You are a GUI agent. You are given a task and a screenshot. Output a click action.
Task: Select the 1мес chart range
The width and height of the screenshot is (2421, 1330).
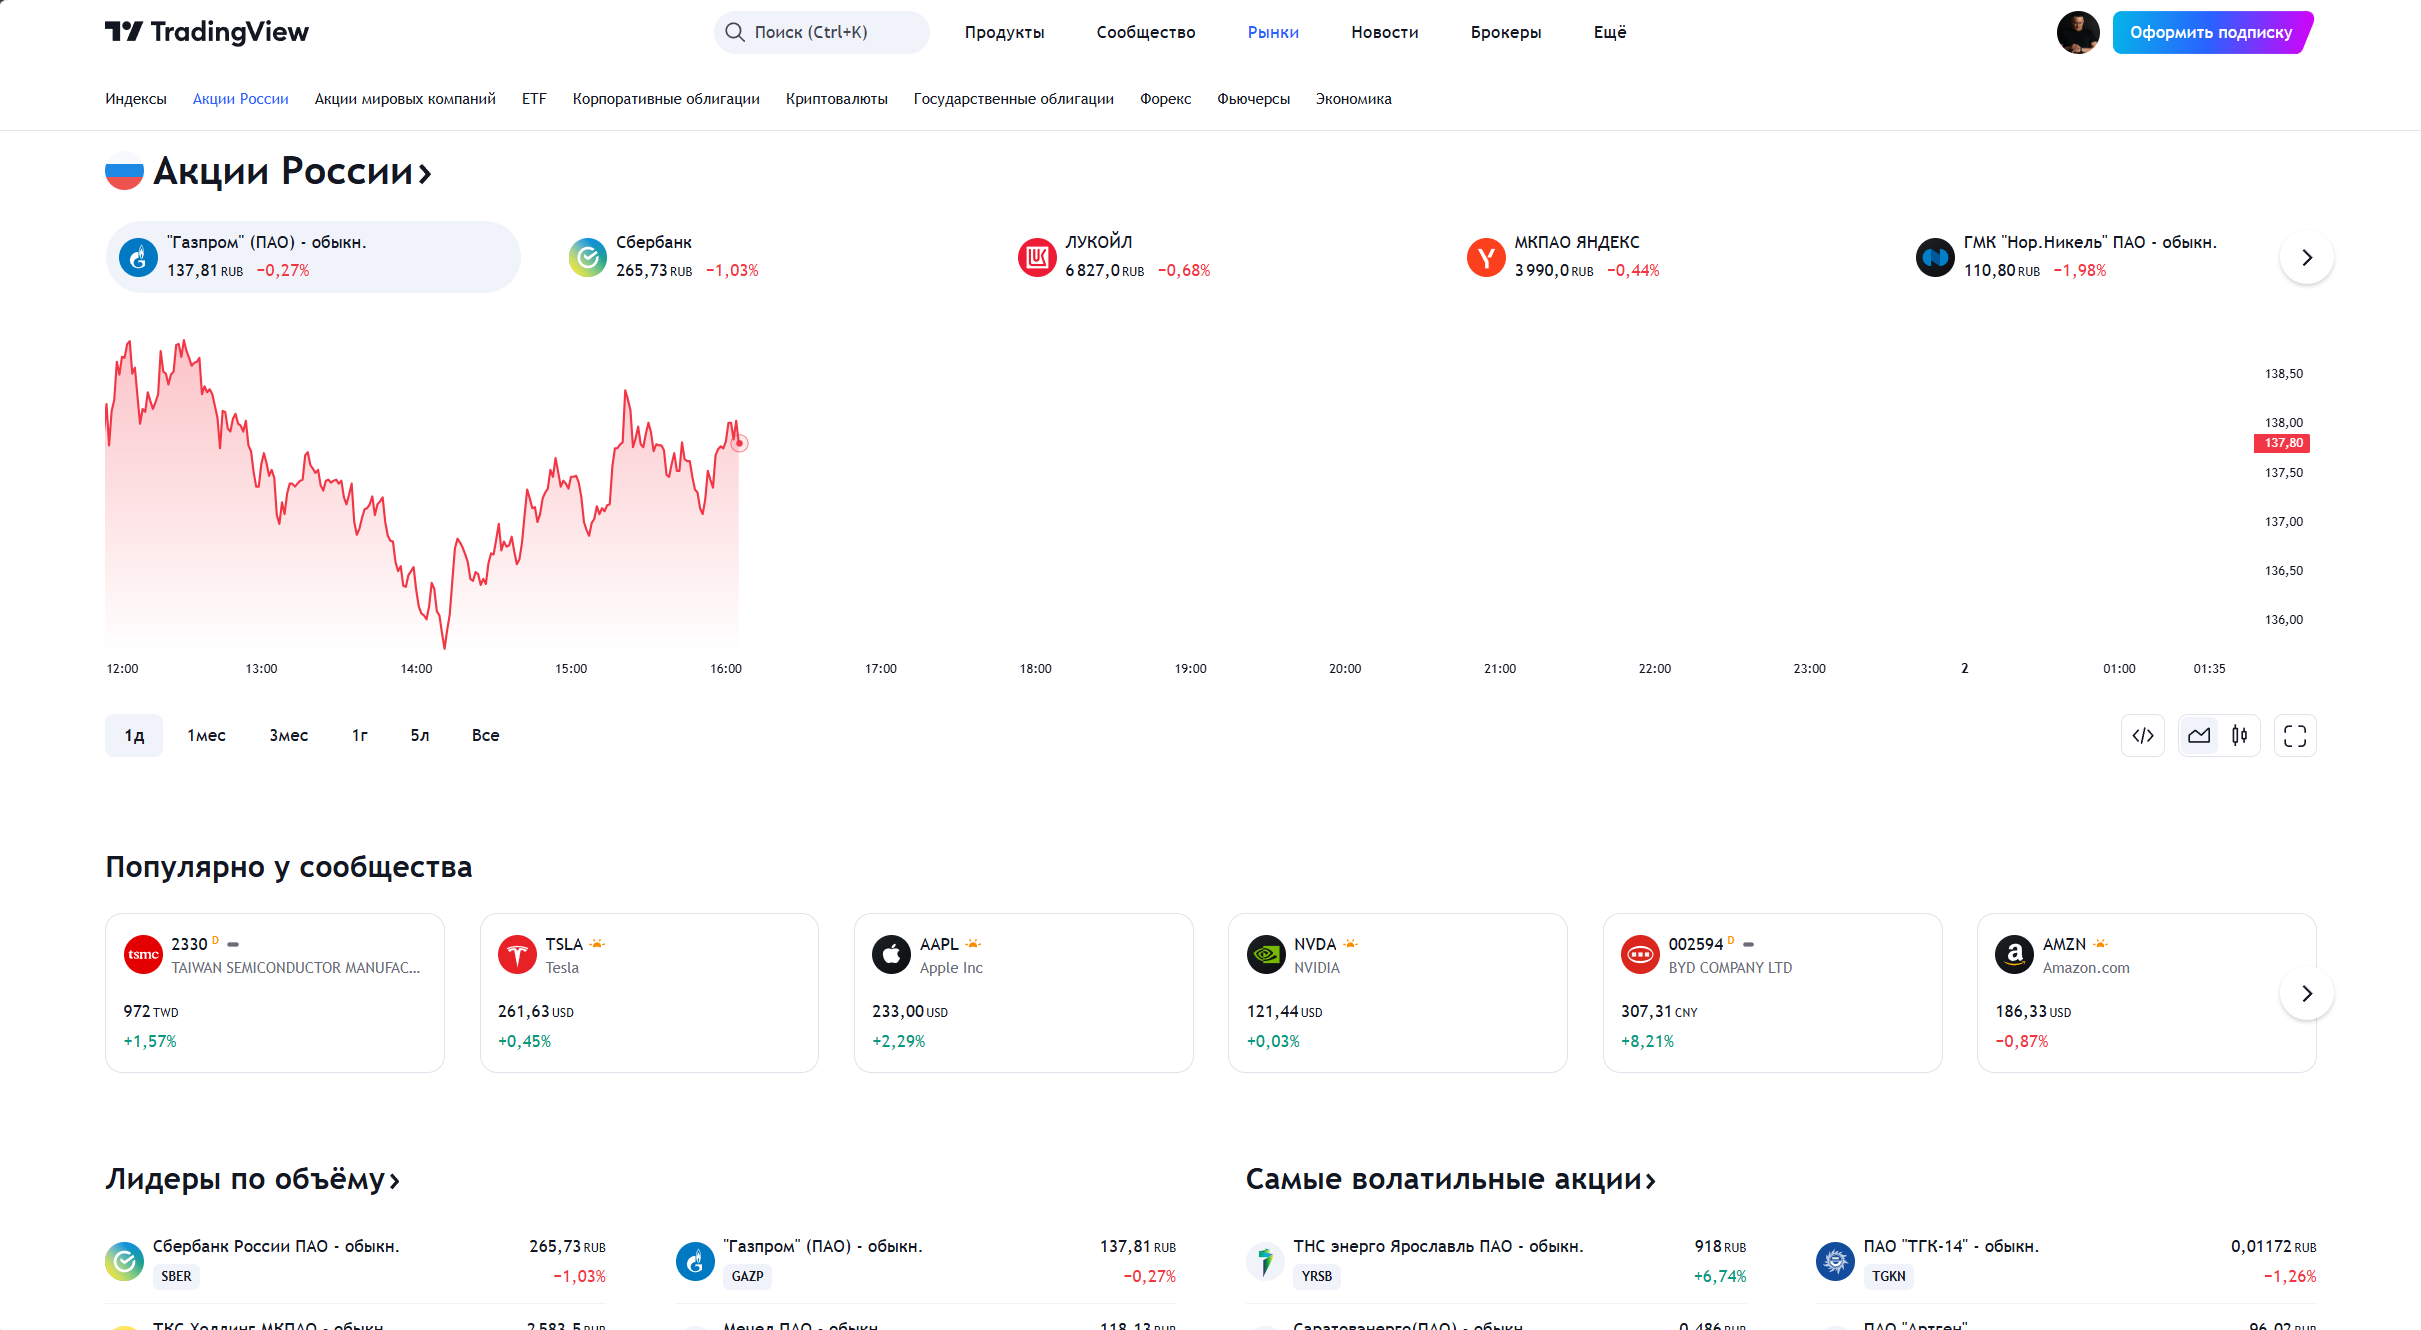coord(206,736)
